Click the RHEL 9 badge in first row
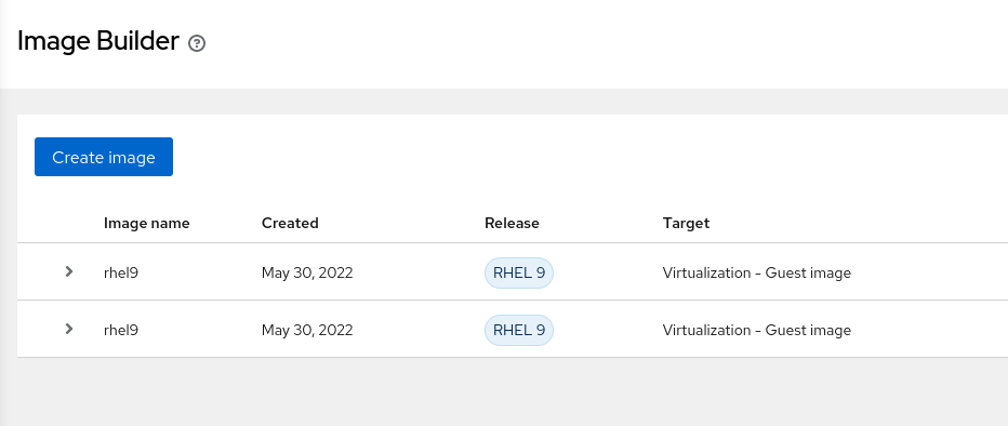1008x426 pixels. [x=519, y=272]
